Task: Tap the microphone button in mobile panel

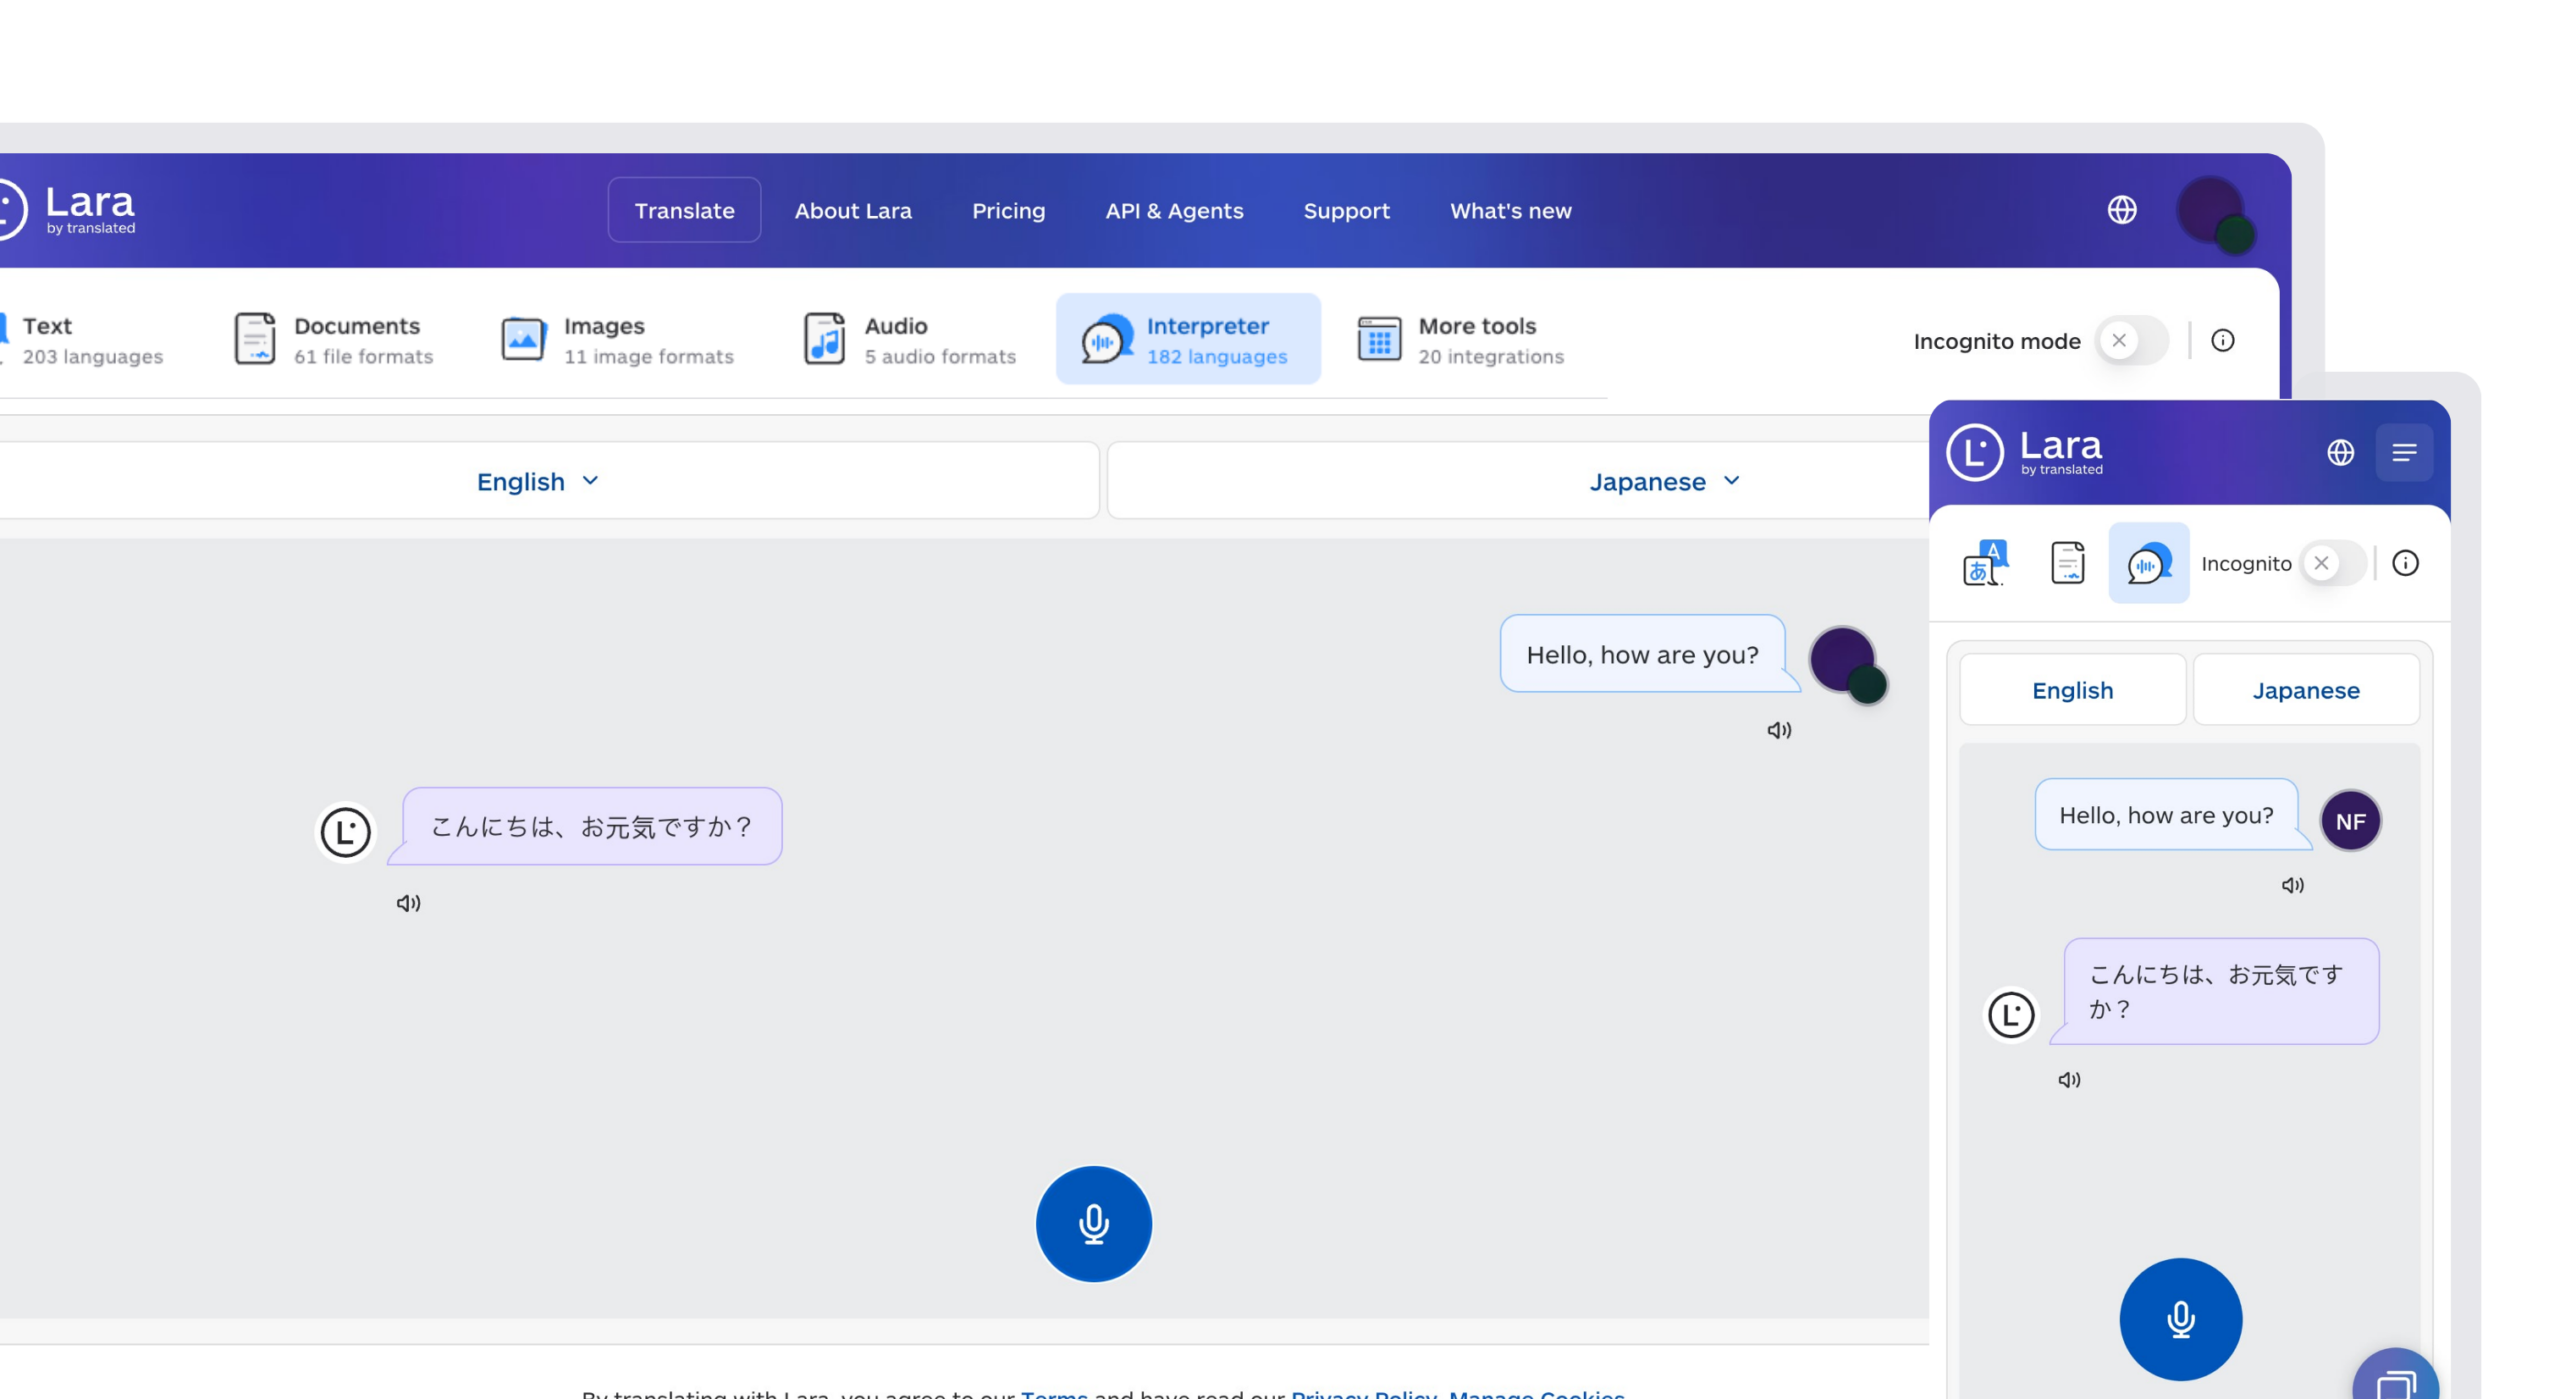Action: pyautogui.click(x=2179, y=1319)
